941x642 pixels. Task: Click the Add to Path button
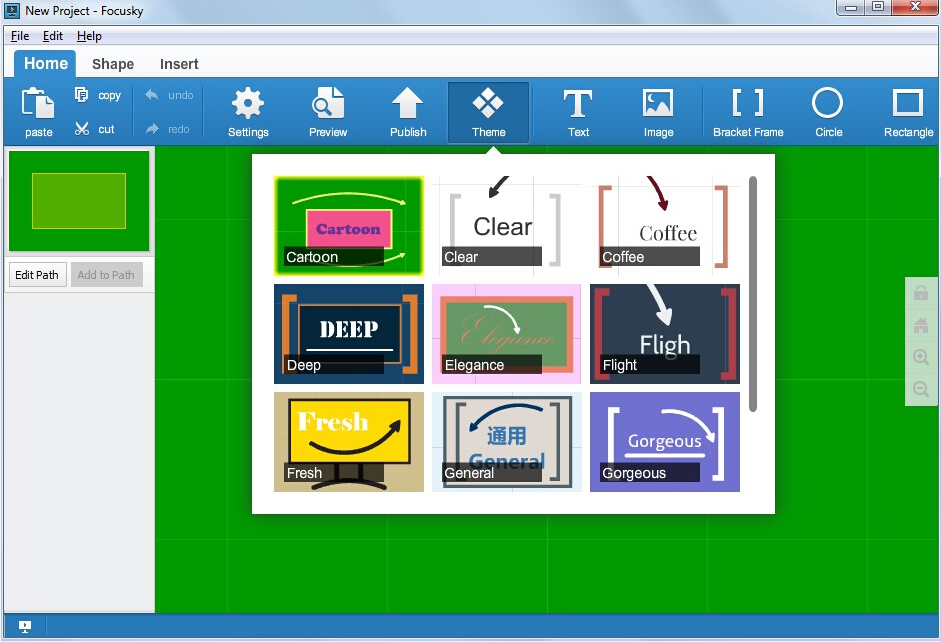click(x=106, y=274)
